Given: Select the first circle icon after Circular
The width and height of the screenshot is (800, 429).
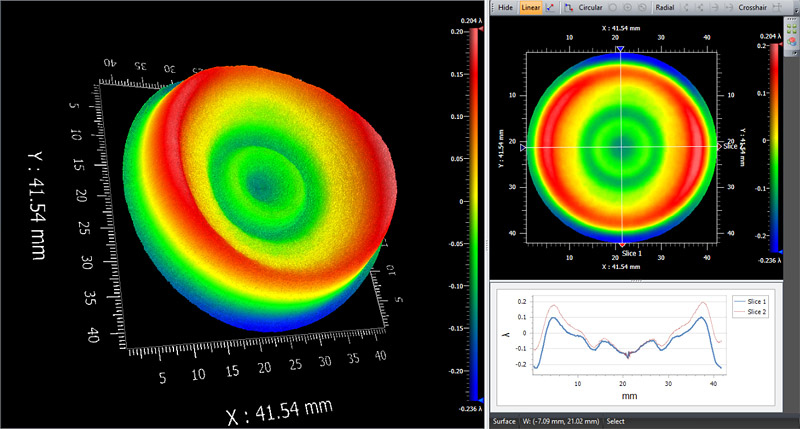Looking at the screenshot, I should coord(614,7).
